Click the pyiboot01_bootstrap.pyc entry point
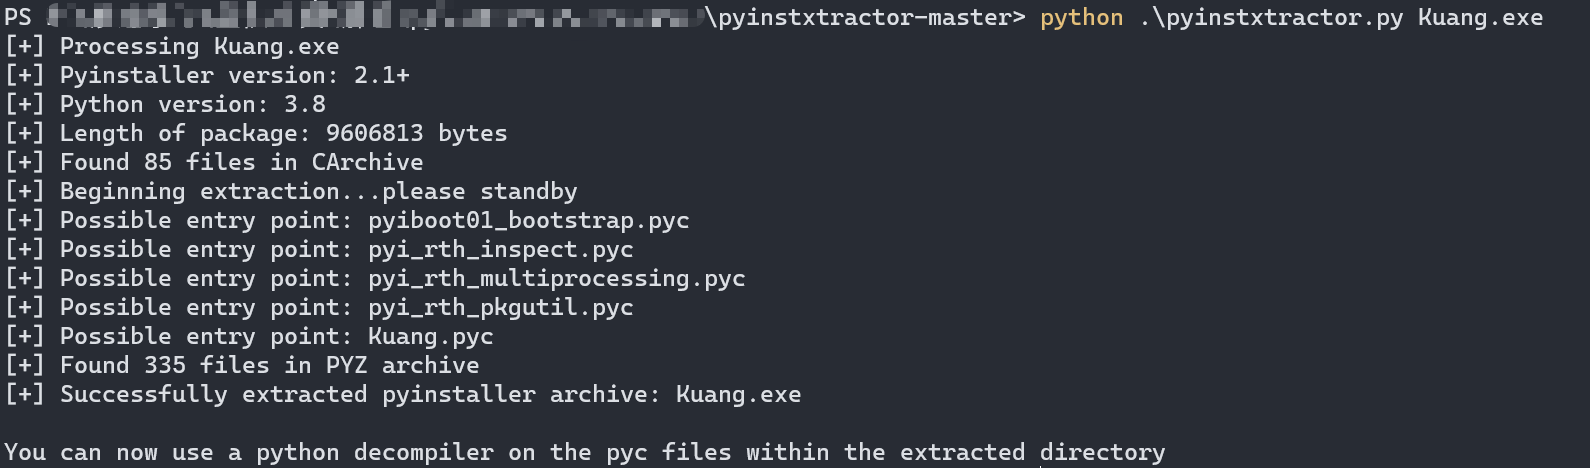This screenshot has width=1590, height=468. point(528,221)
